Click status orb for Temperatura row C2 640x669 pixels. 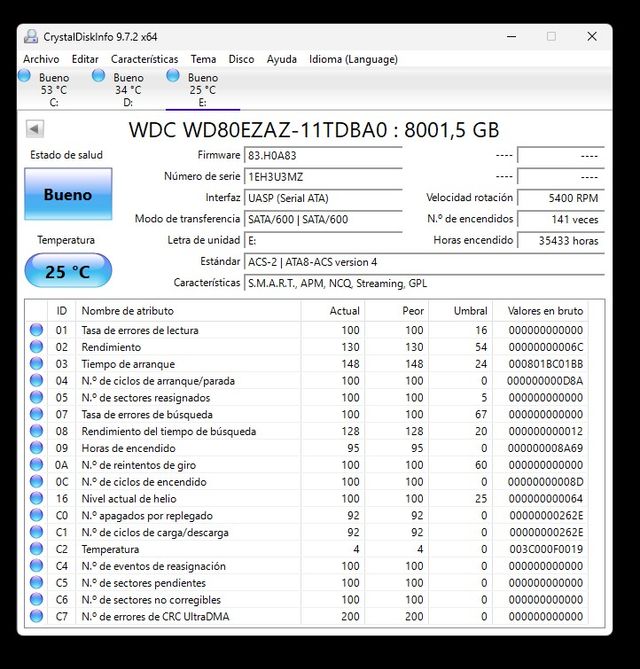pyautogui.click(x=36, y=549)
